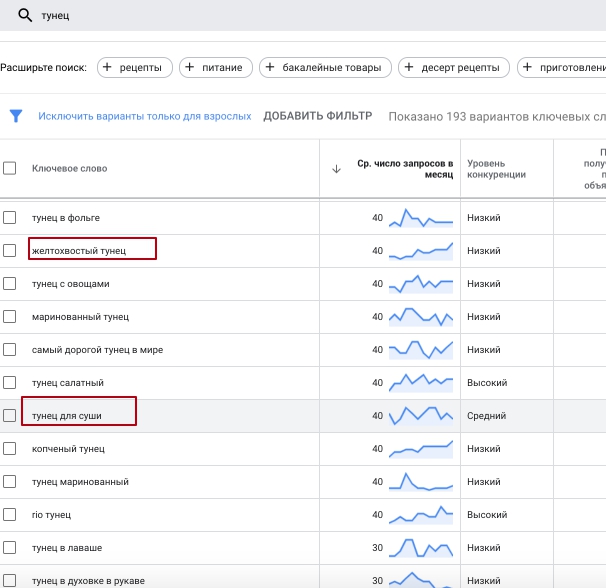
Task: Check the box for тунец в лаваше
Action: (x=10, y=547)
